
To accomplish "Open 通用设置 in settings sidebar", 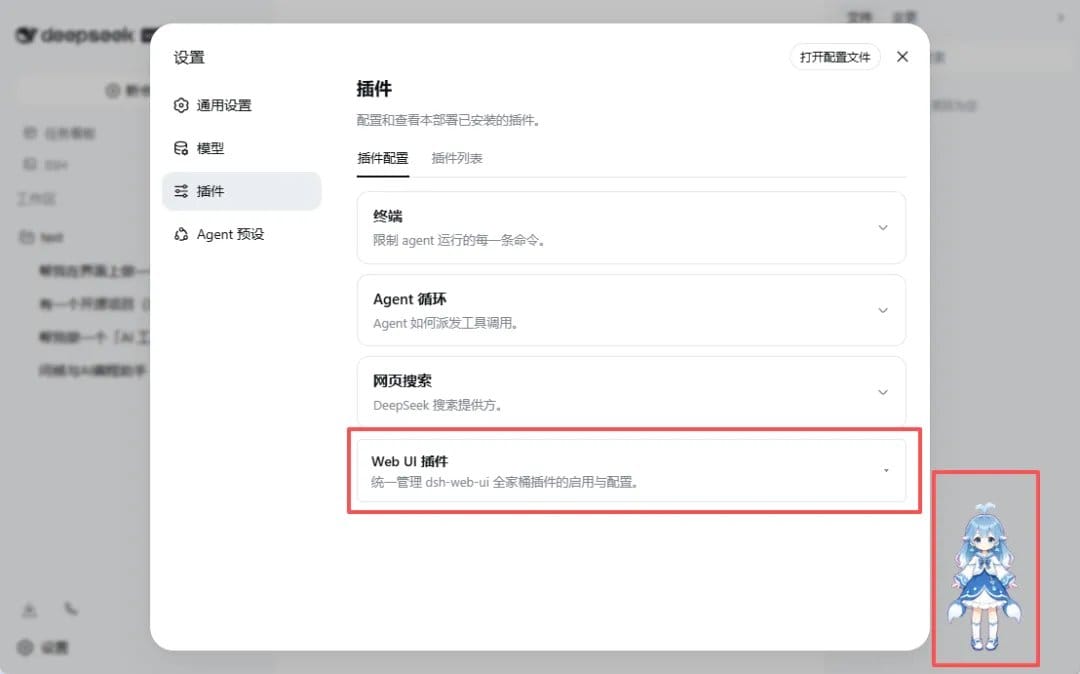I will (241, 105).
